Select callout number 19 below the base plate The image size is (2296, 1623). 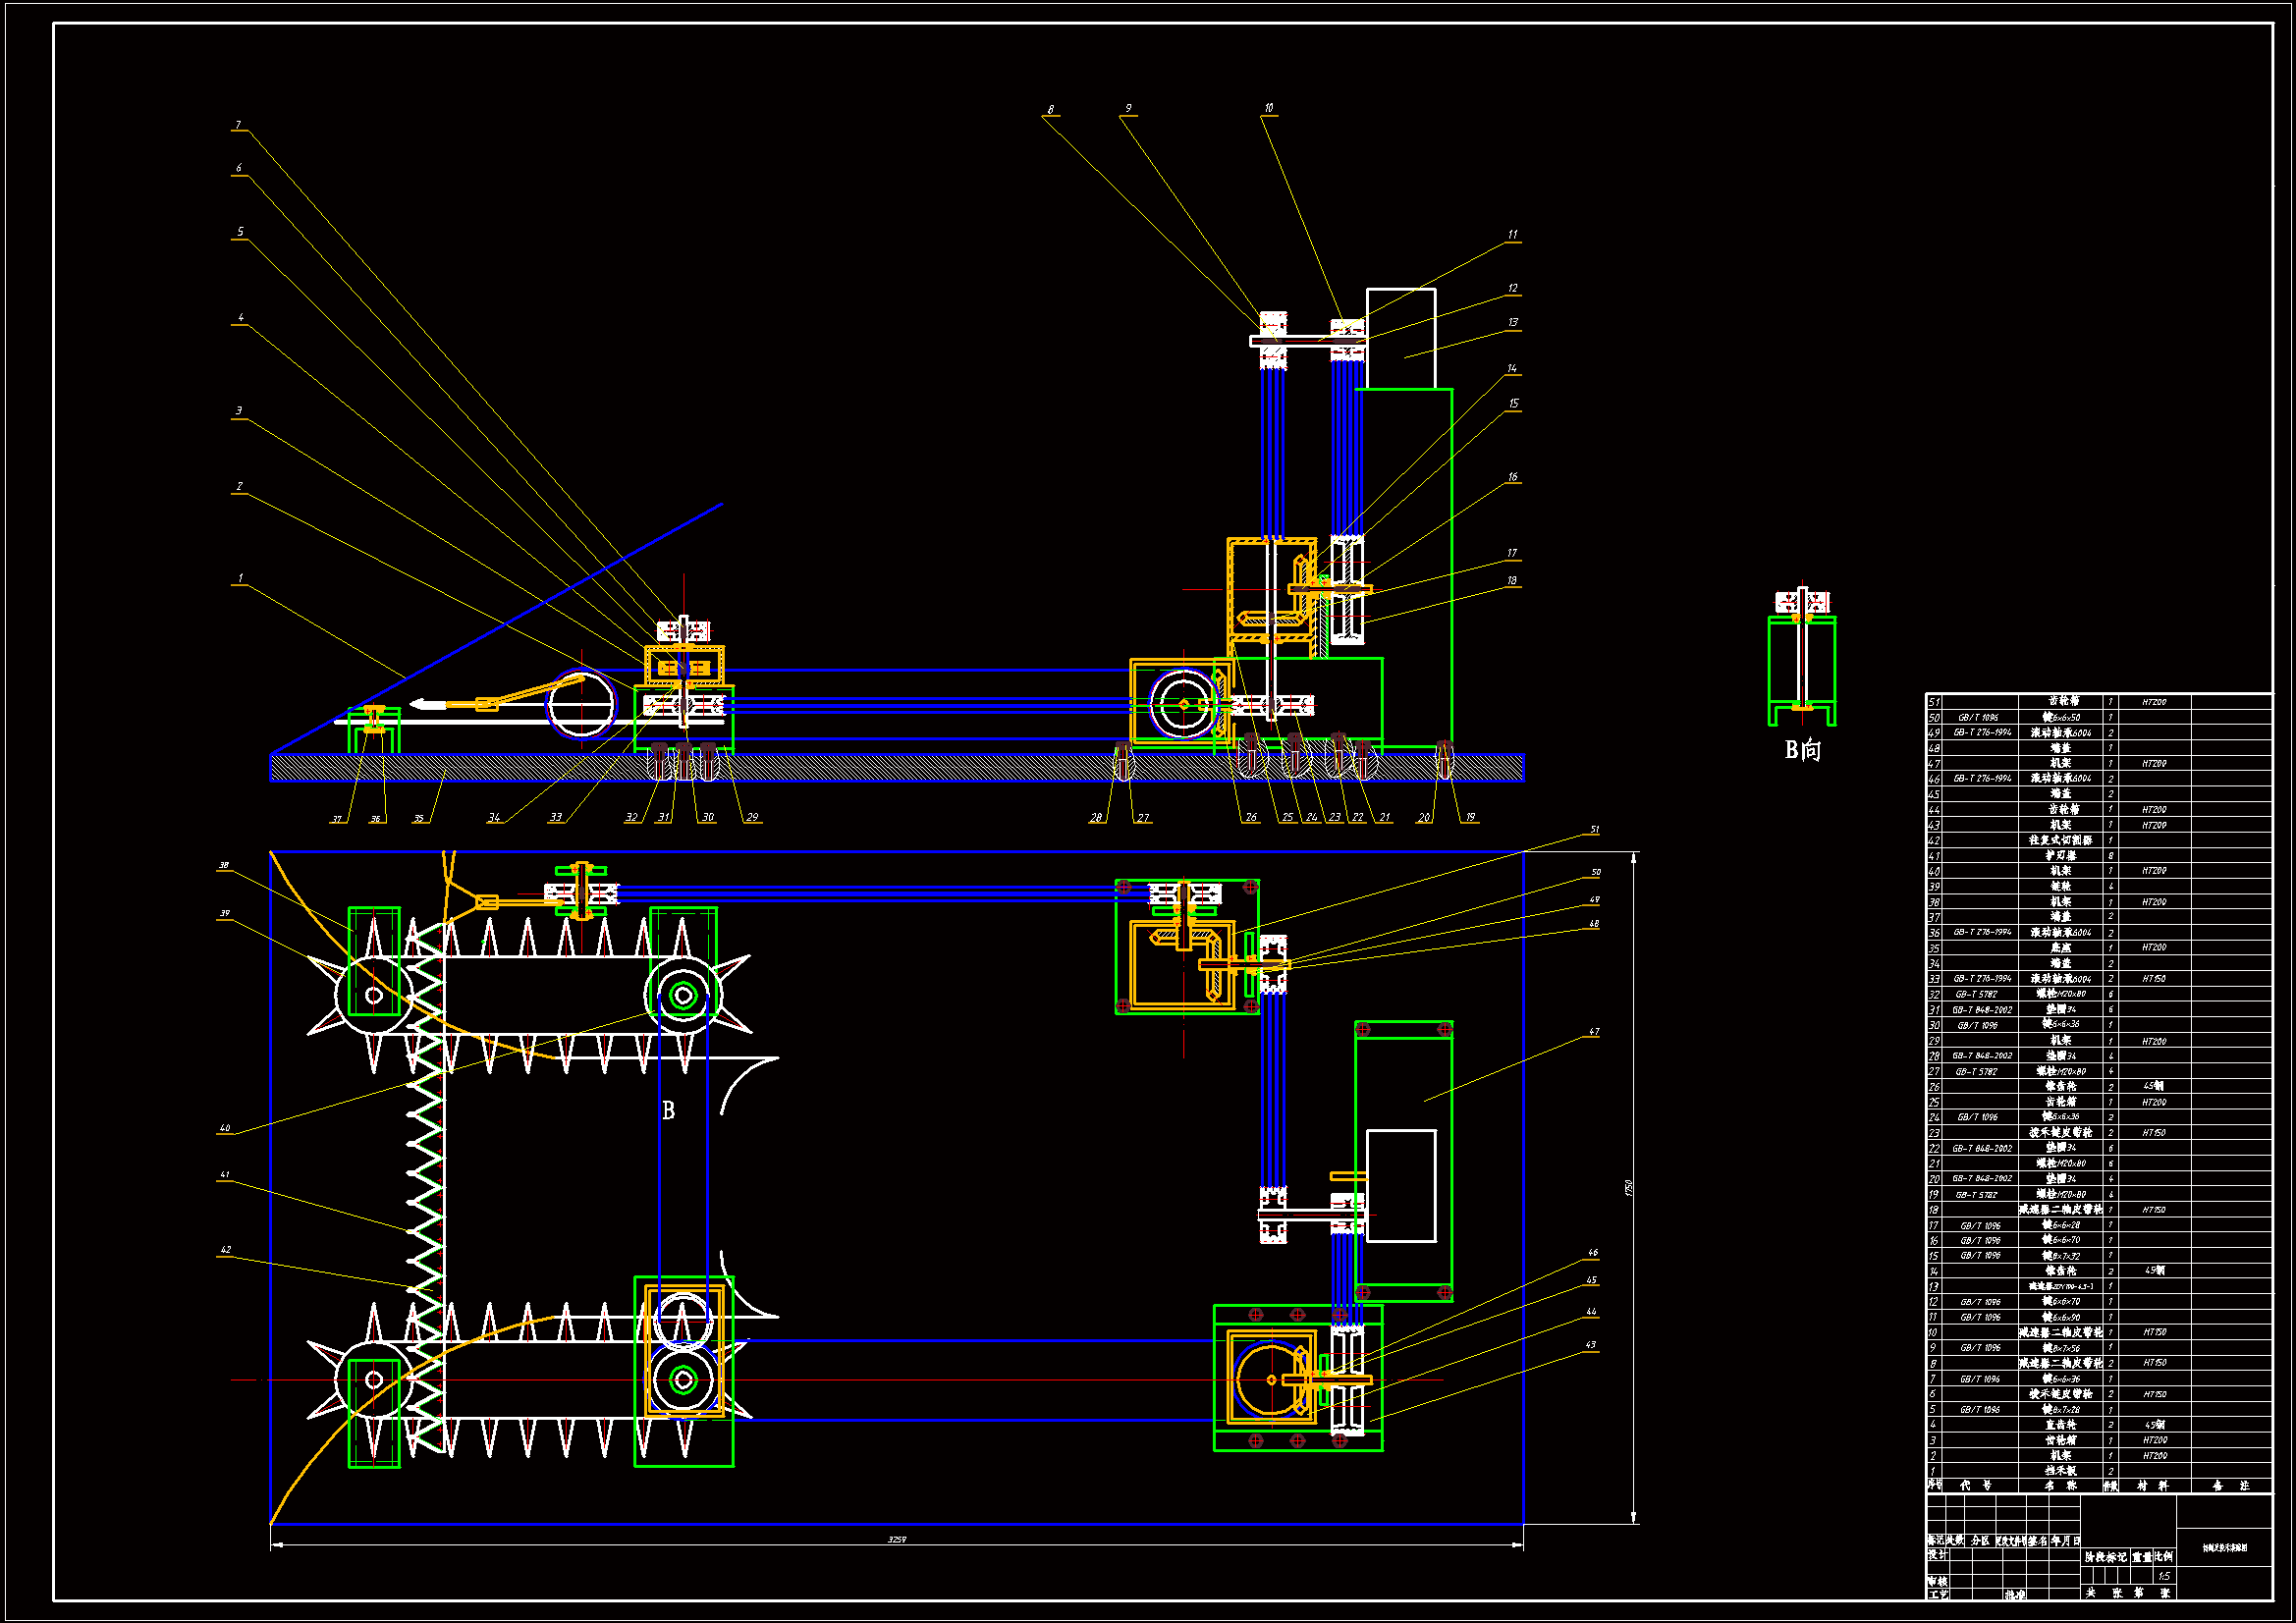point(1470,818)
